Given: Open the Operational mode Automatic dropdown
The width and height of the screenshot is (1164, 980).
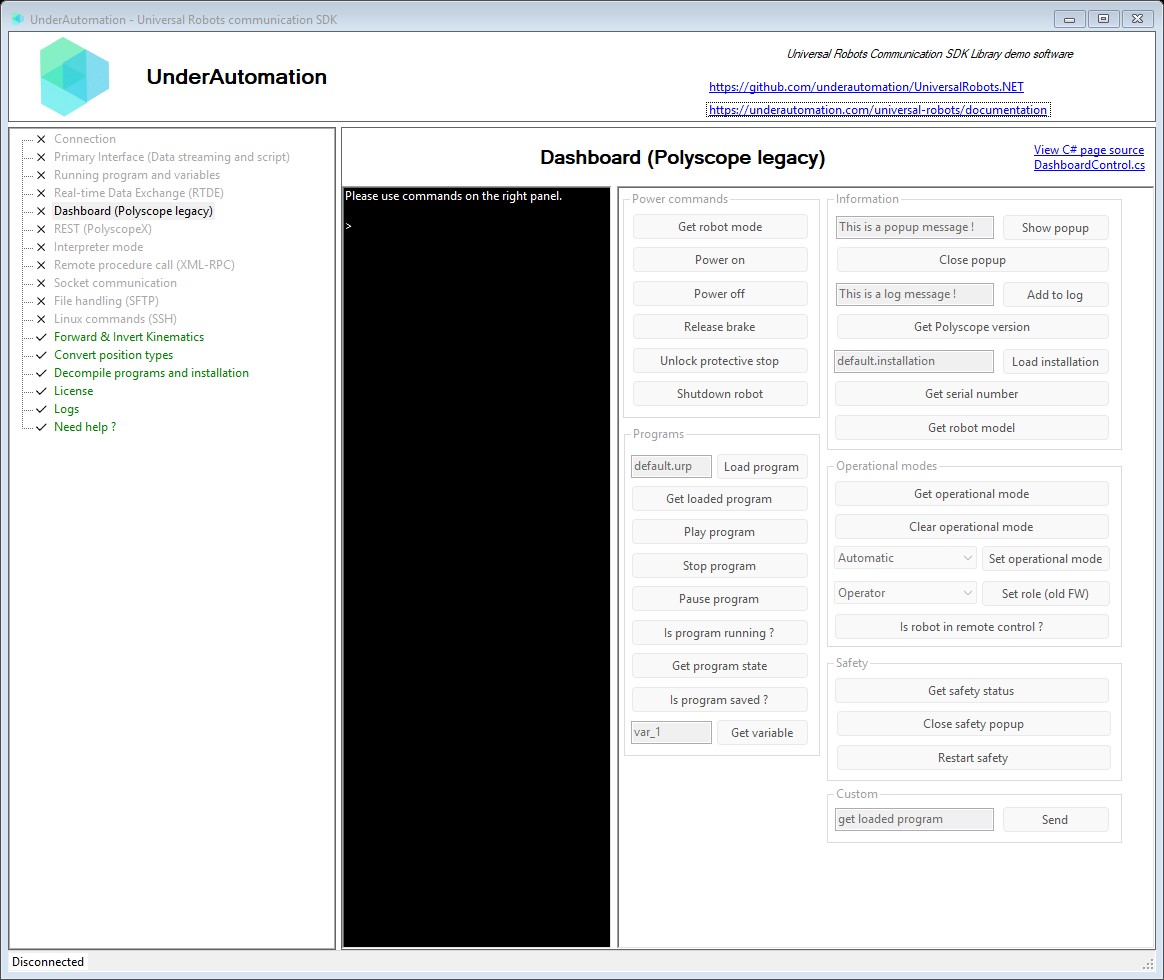Looking at the screenshot, I should coord(904,558).
